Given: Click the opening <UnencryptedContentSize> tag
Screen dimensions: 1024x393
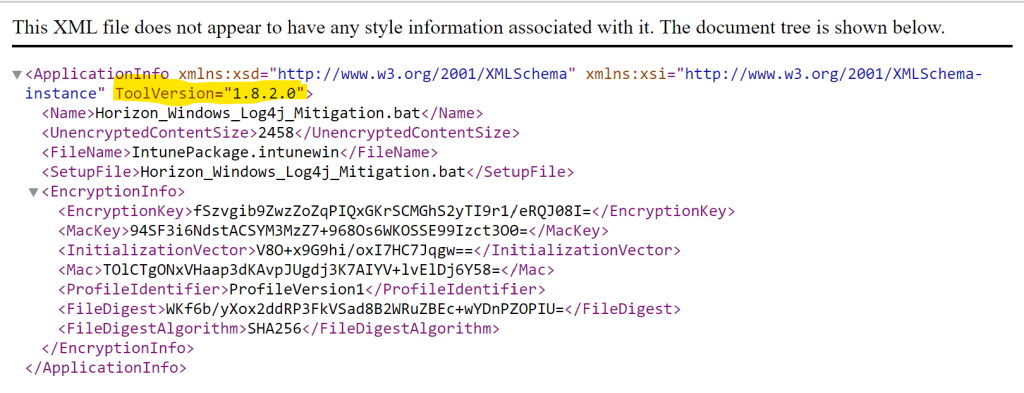Looking at the screenshot, I should [150, 133].
